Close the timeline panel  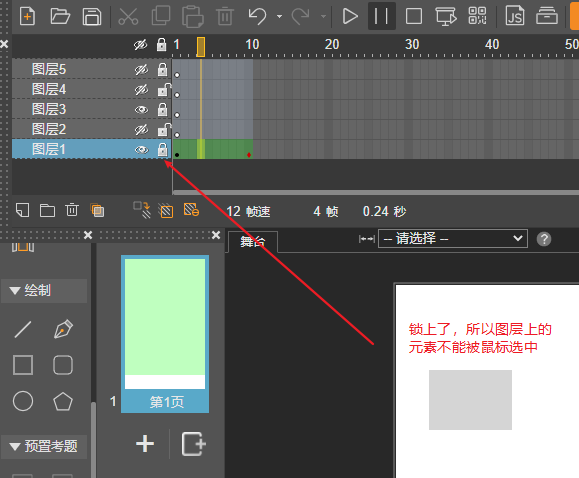[4, 44]
